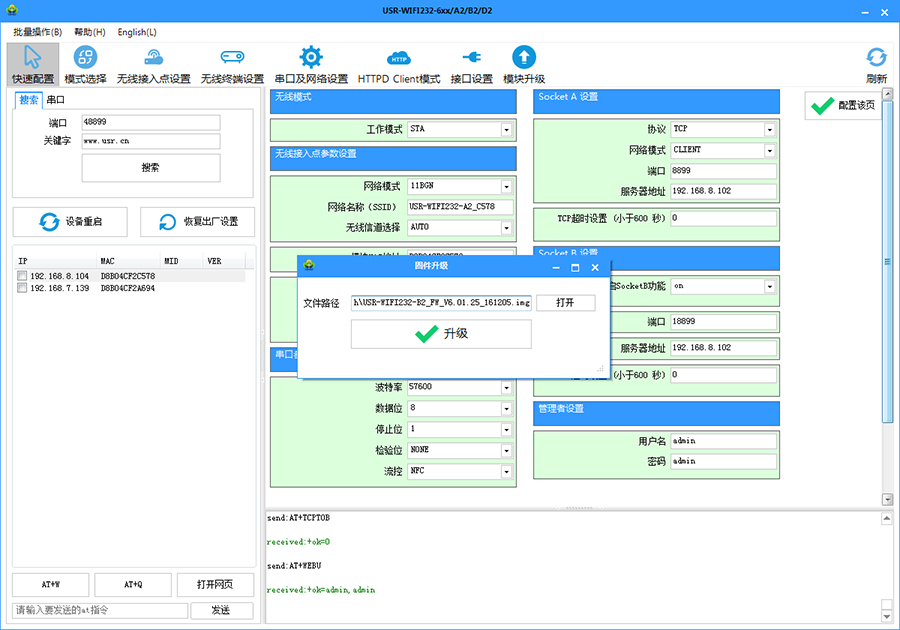Click the settings panel vertical scrollbar

[x=887, y=262]
